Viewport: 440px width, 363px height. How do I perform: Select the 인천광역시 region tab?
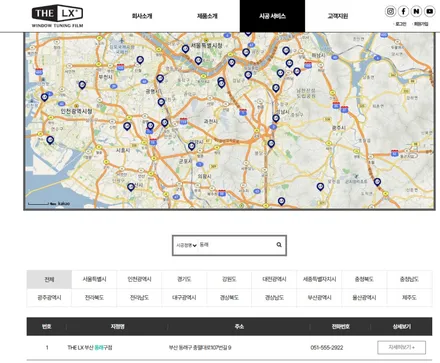139,279
